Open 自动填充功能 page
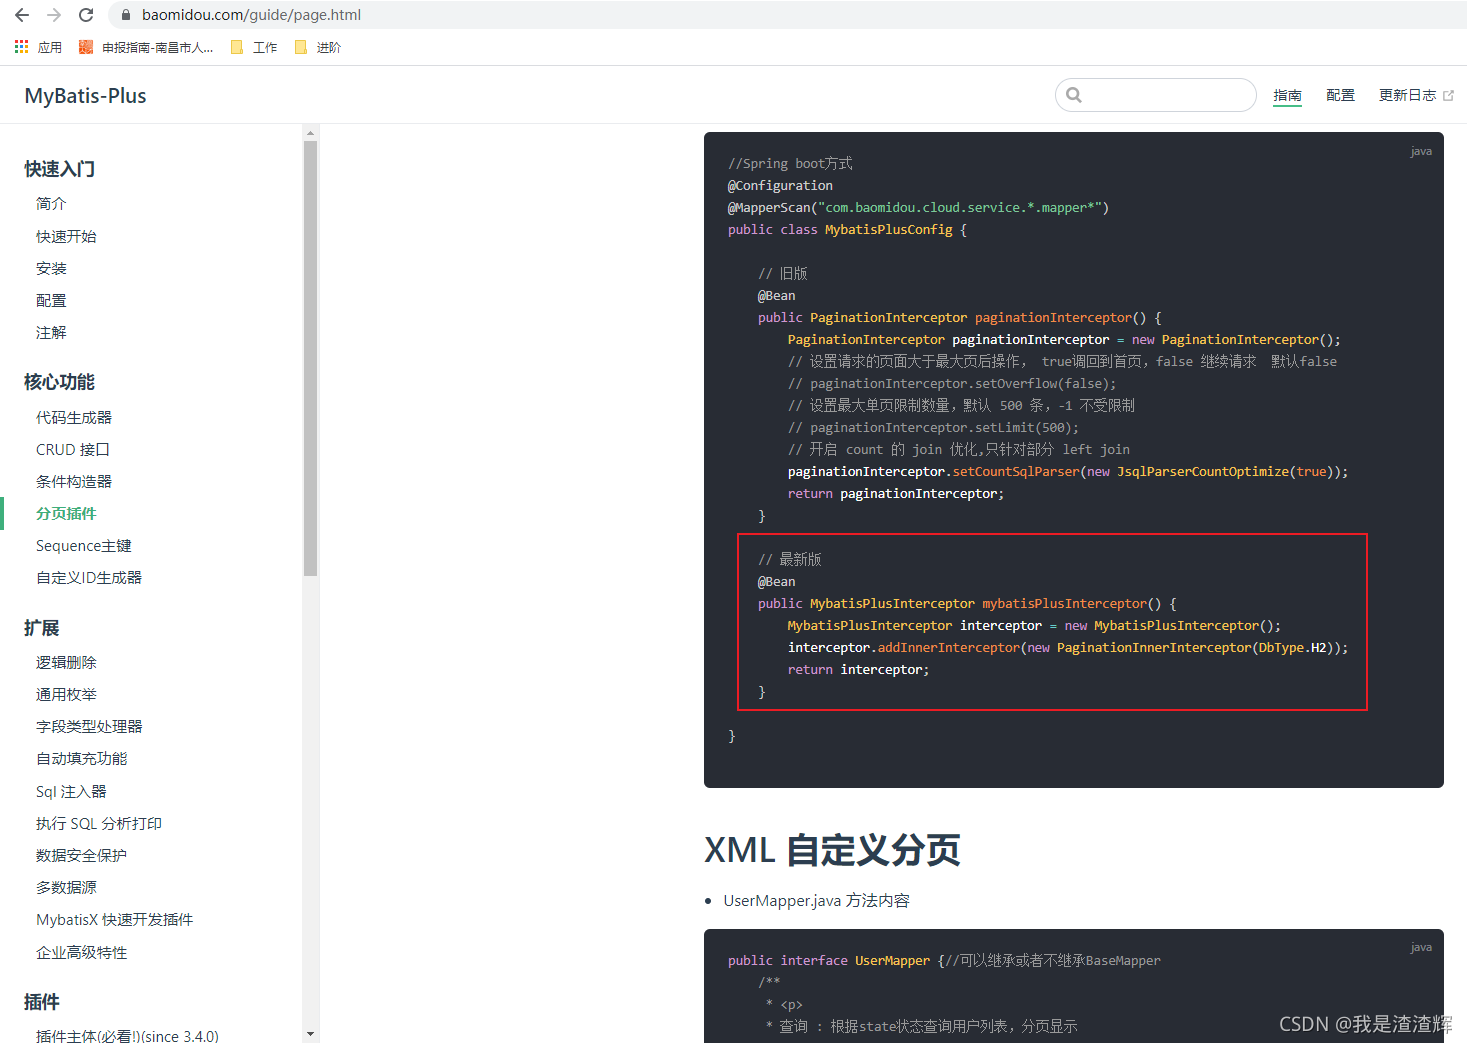Viewport: 1467px width, 1043px height. pos(82,758)
